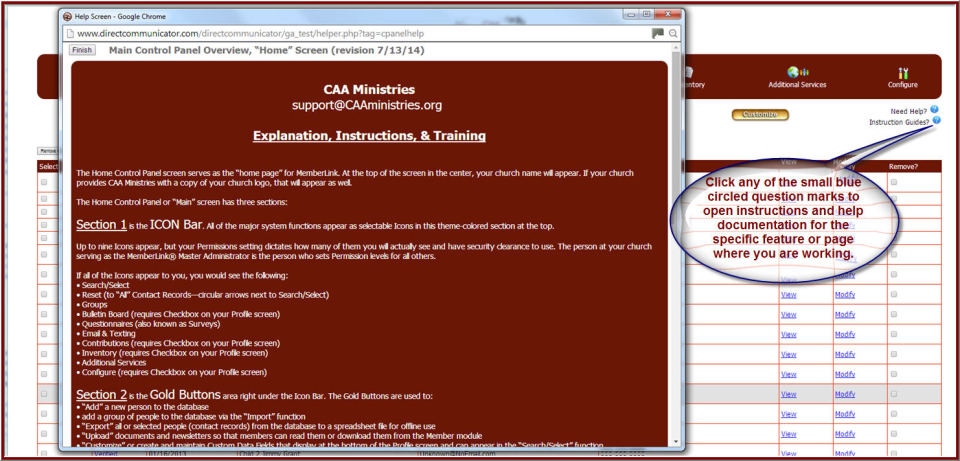
Task: Click the Need Help? blue question mark
Action: 934,110
